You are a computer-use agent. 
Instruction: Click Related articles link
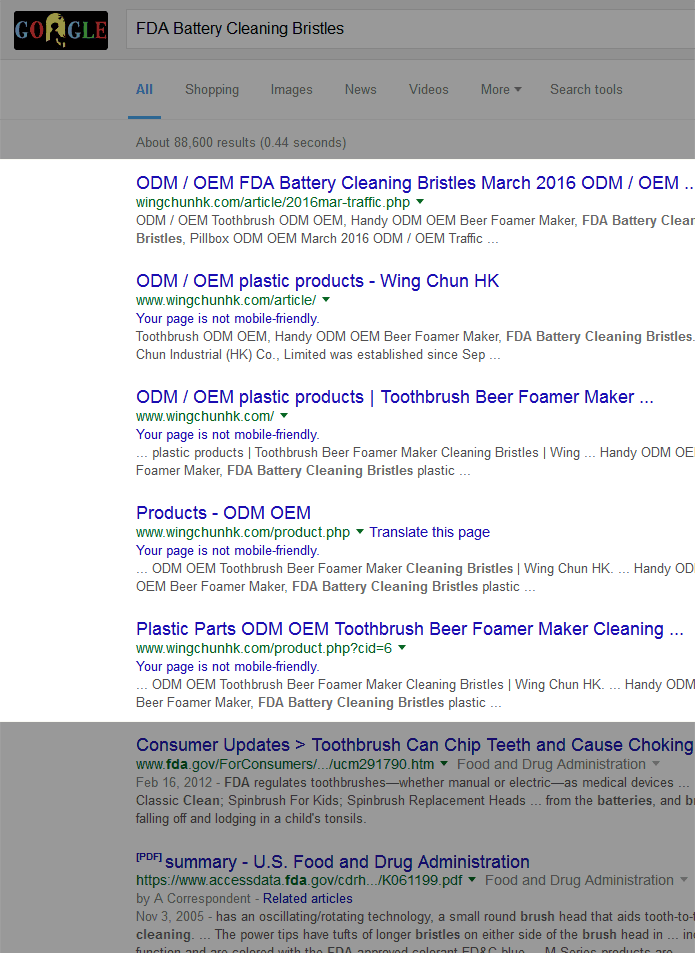(x=307, y=898)
